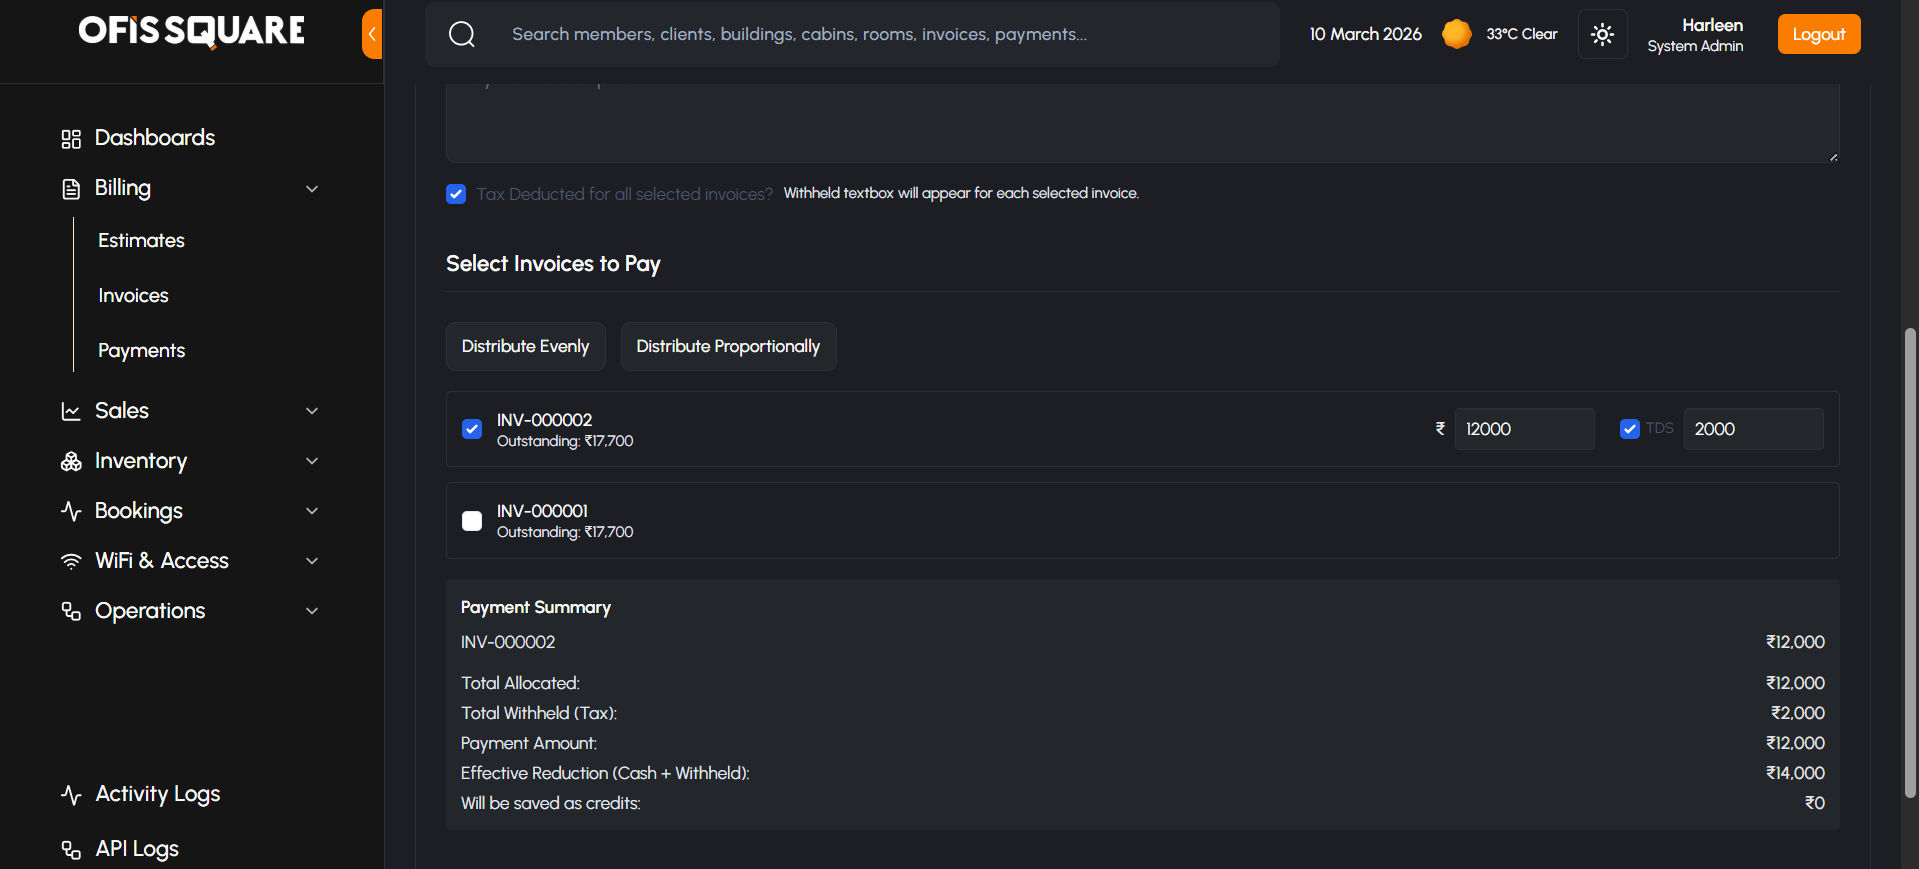Screen dimensions: 1919x869
Task: Click the Distribute Proportionally button
Action: click(728, 347)
